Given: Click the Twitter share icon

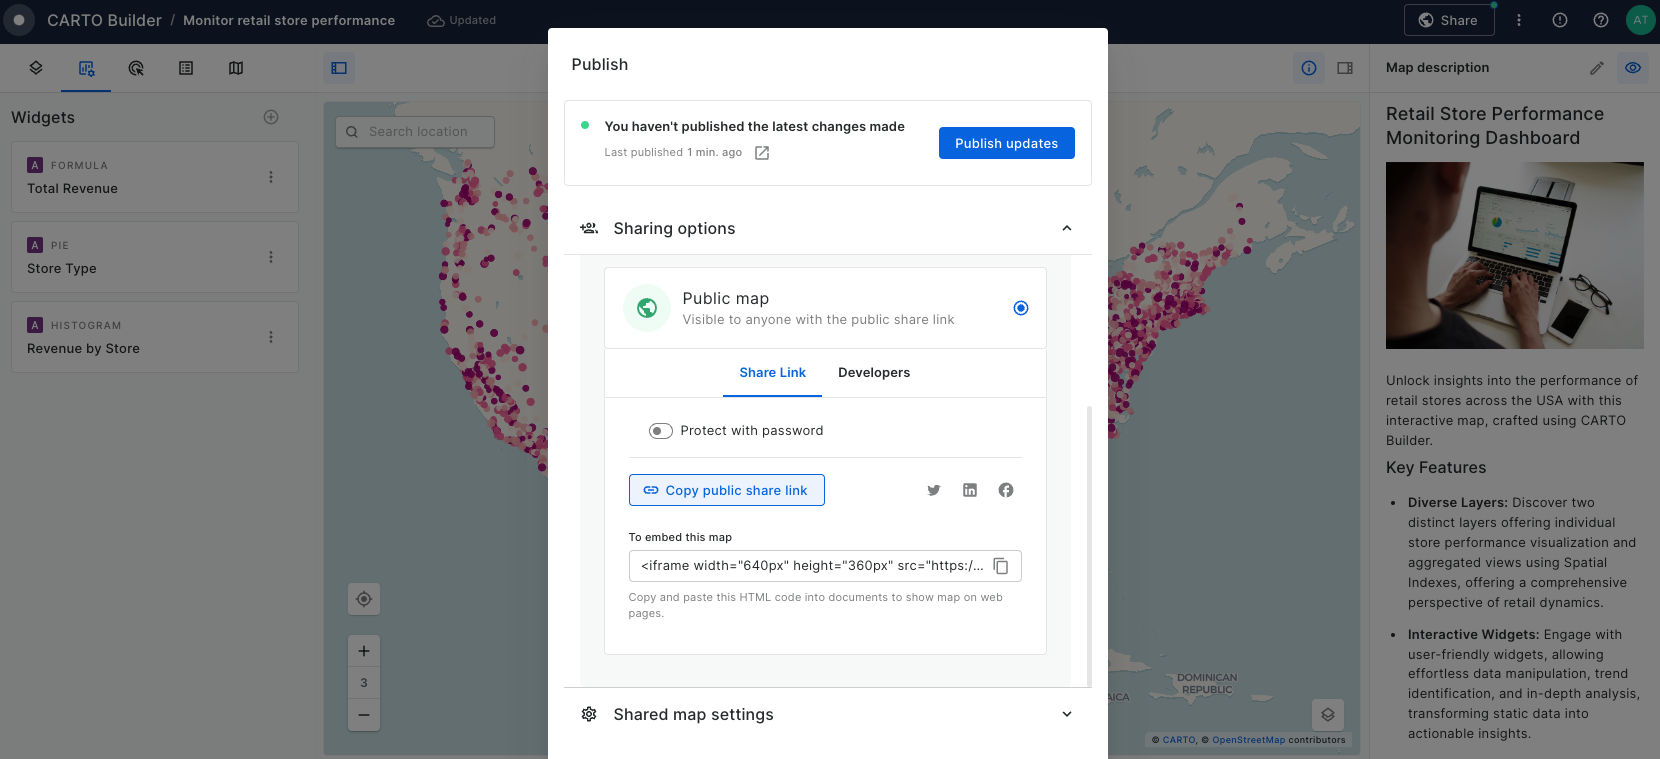Looking at the screenshot, I should pyautogui.click(x=934, y=490).
